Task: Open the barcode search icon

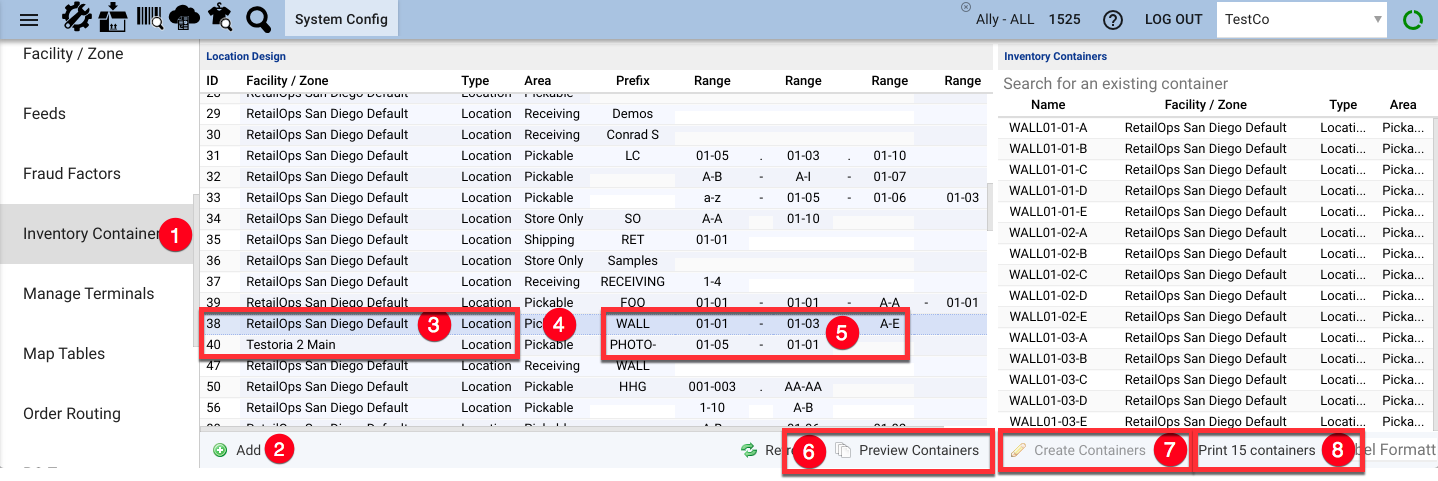Action: tap(149, 19)
